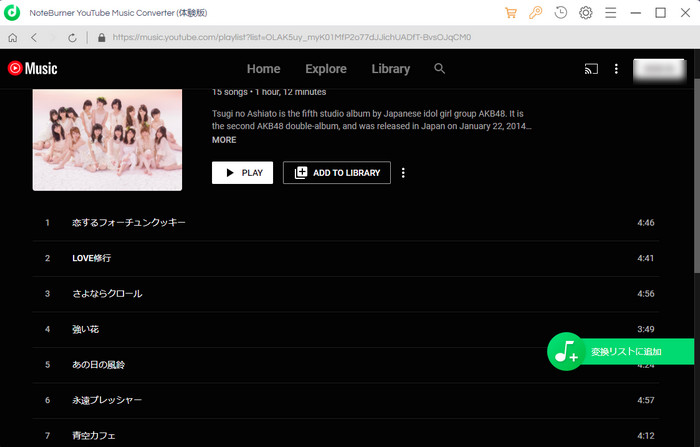Select track 永遠プレッシャー

107,400
